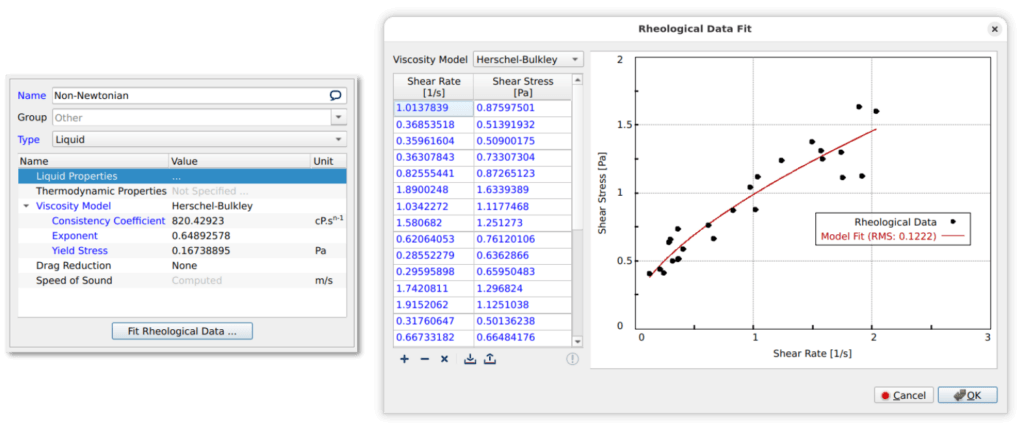Click the Unit column header in properties
1024x430 pixels.
[328, 161]
